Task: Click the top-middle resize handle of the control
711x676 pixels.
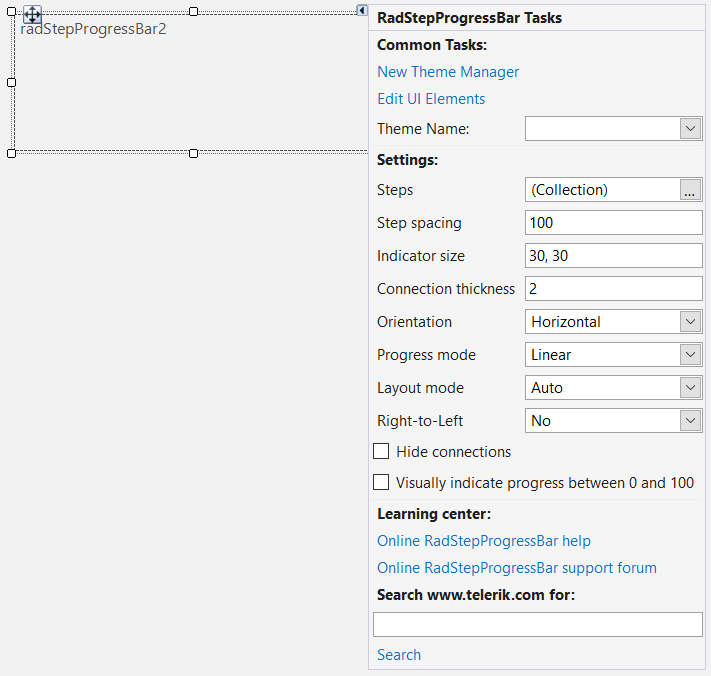Action: pos(194,11)
